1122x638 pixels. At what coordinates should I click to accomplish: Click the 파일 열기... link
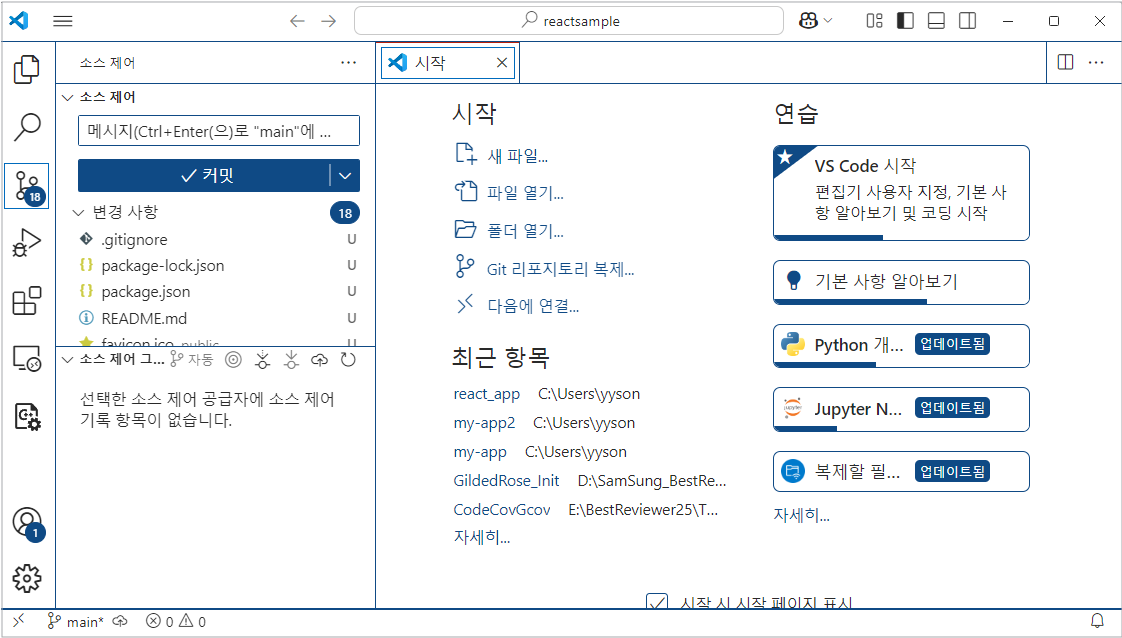509,193
